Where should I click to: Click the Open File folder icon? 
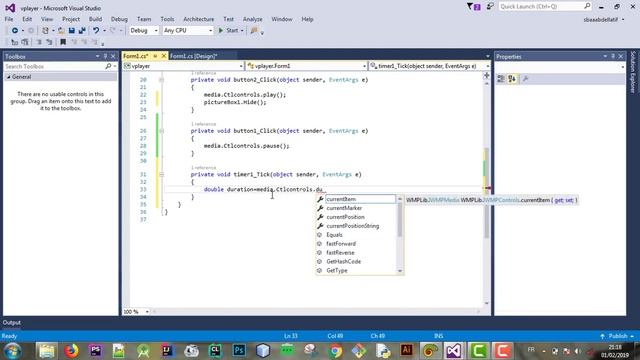(61, 31)
